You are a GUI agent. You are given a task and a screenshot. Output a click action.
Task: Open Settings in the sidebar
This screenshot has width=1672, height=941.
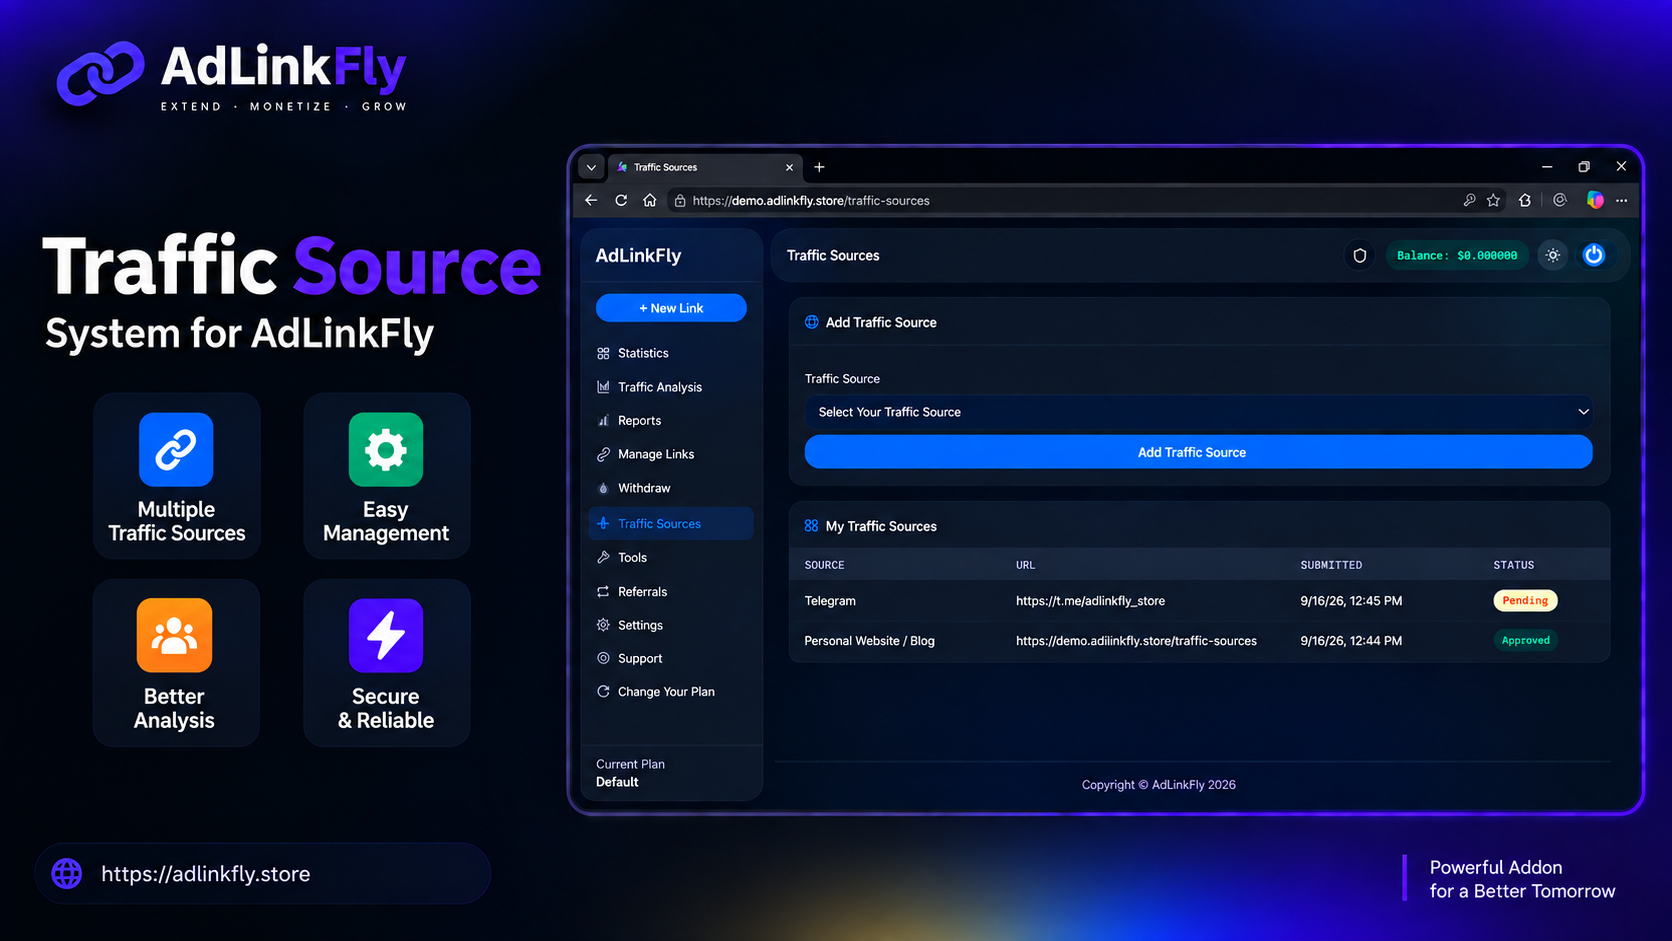[671, 625]
